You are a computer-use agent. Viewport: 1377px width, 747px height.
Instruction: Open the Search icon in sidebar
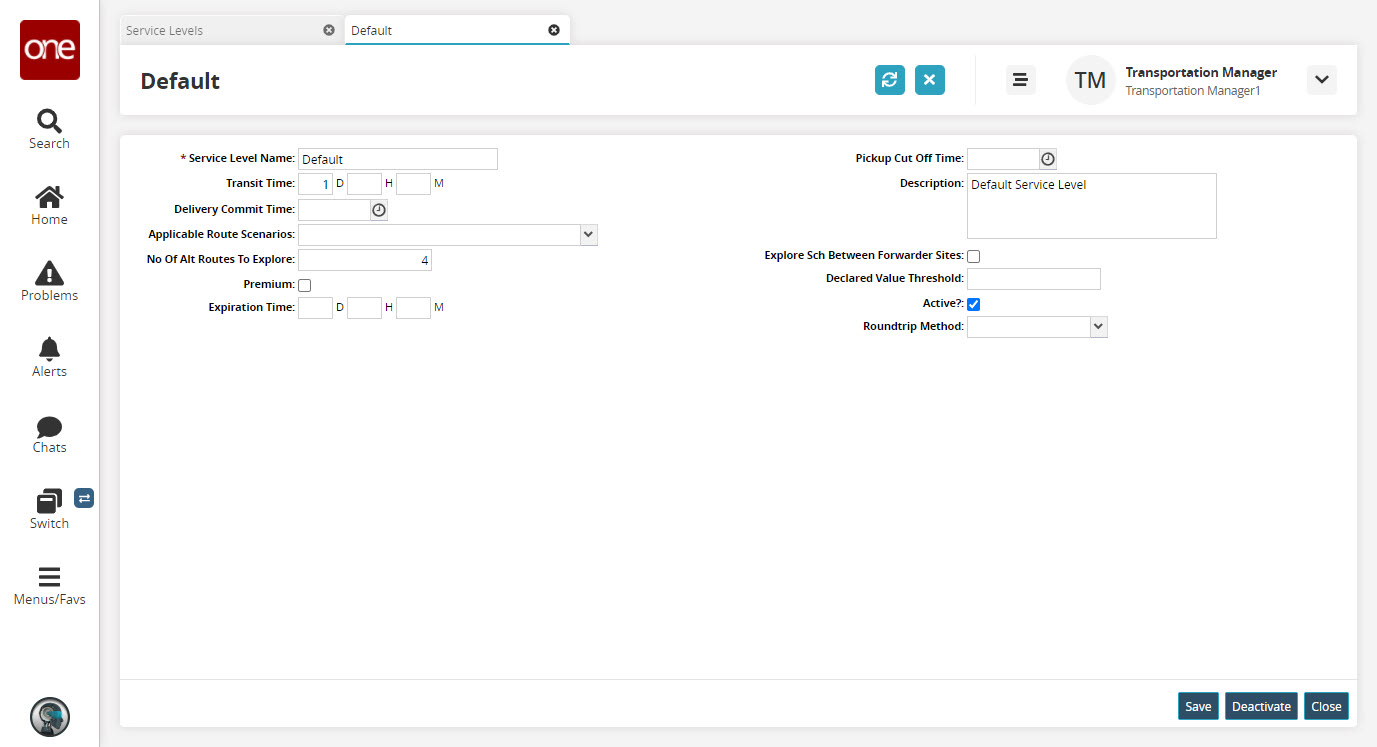pyautogui.click(x=49, y=122)
